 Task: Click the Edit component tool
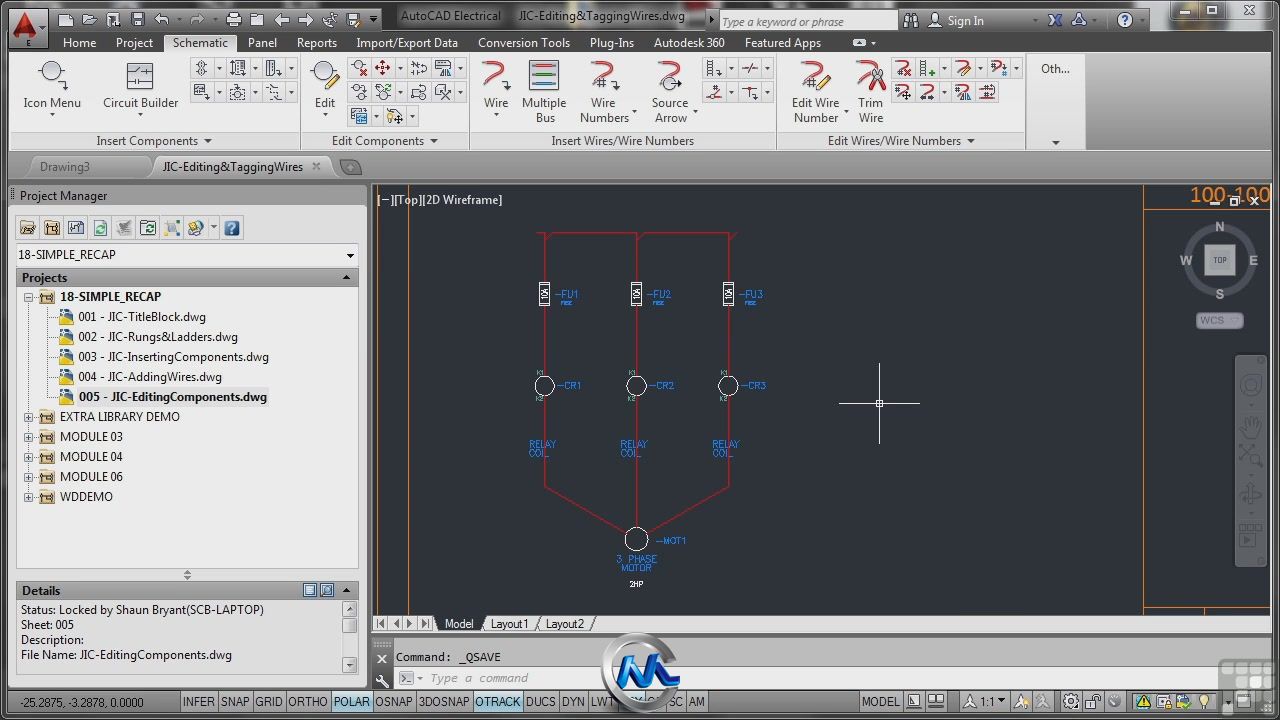pyautogui.click(x=325, y=86)
